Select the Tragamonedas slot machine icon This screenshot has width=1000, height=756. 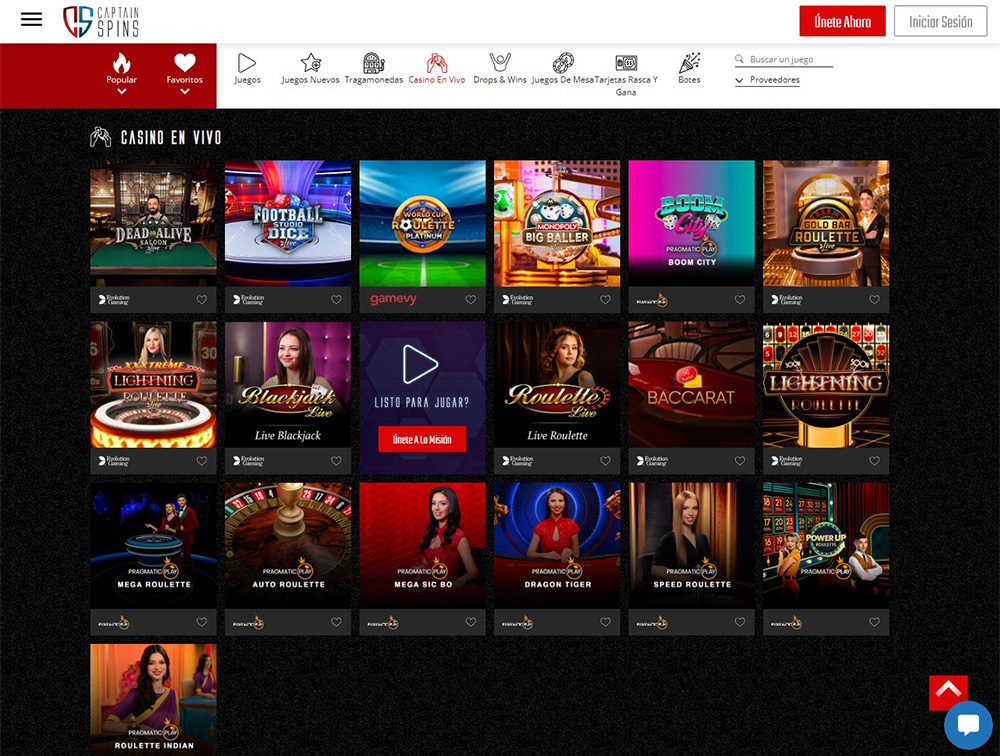tap(374, 63)
